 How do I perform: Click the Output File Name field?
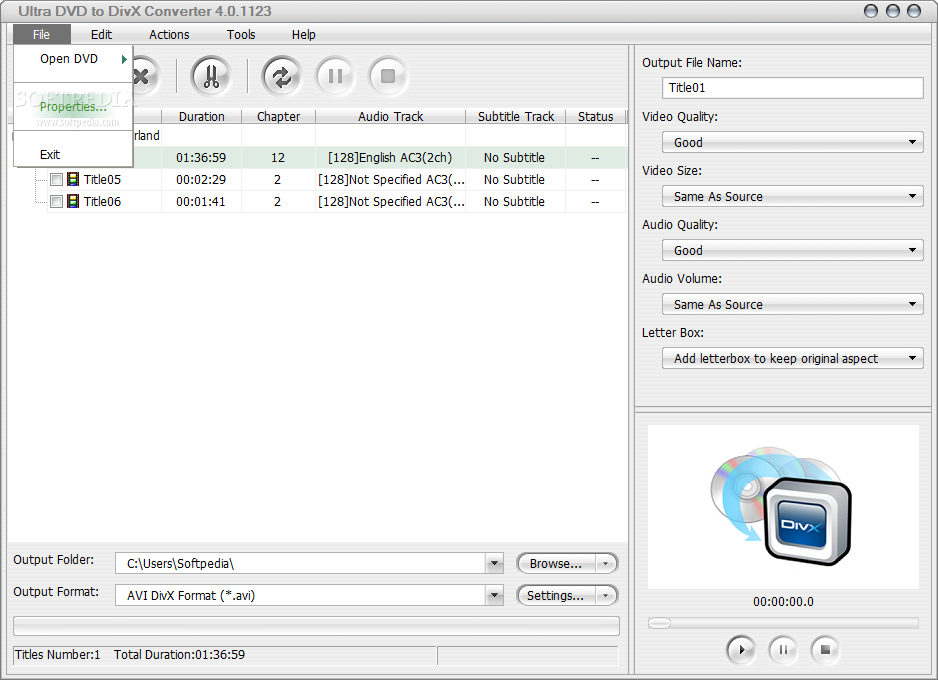[792, 88]
